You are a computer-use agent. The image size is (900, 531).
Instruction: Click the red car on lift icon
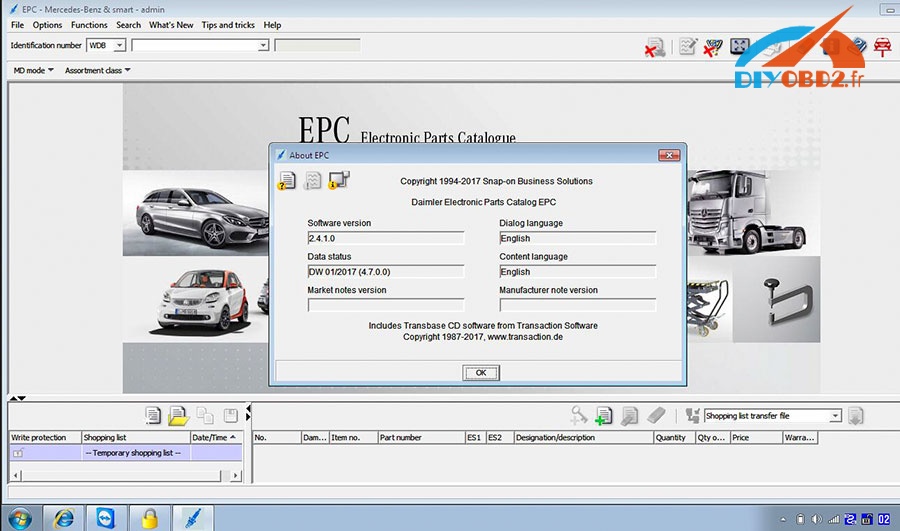point(882,46)
